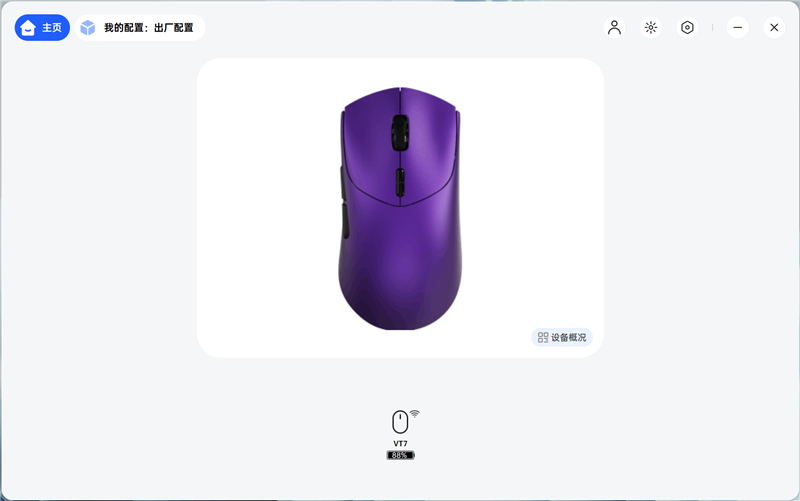This screenshot has width=800, height=501.
Task: Open the 主页 home tab
Action: [42, 28]
